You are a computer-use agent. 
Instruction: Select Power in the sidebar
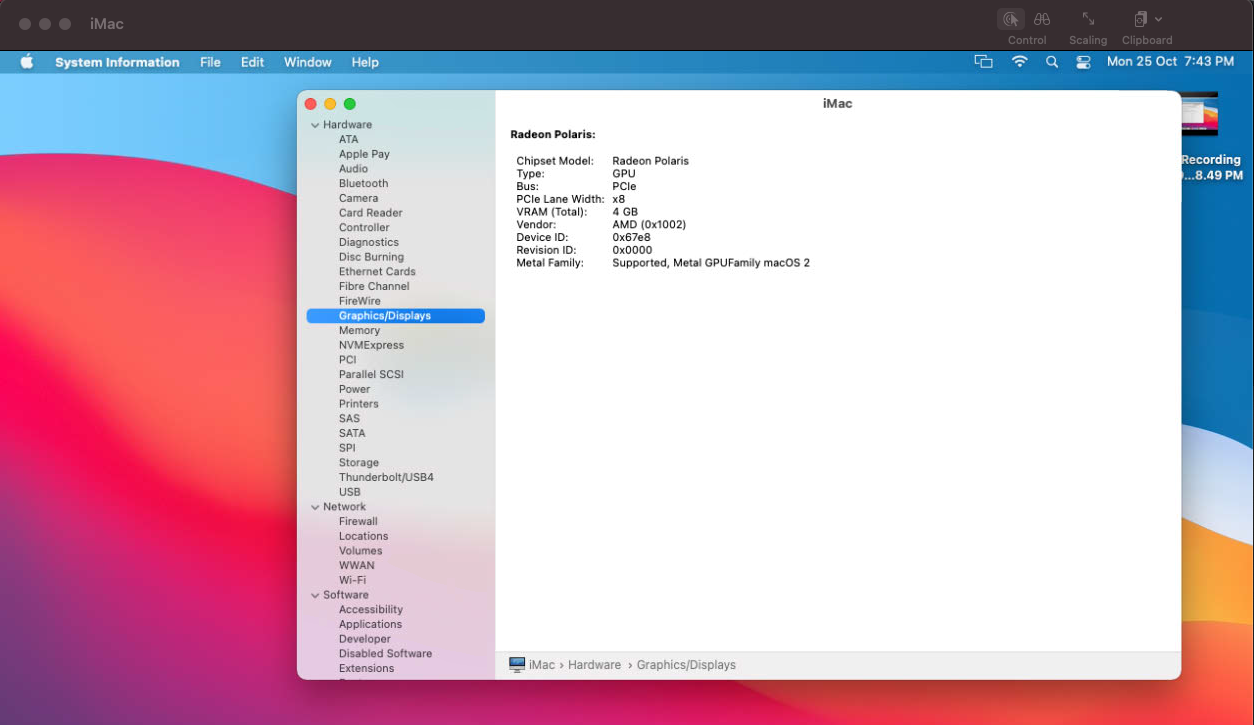pyautogui.click(x=354, y=389)
